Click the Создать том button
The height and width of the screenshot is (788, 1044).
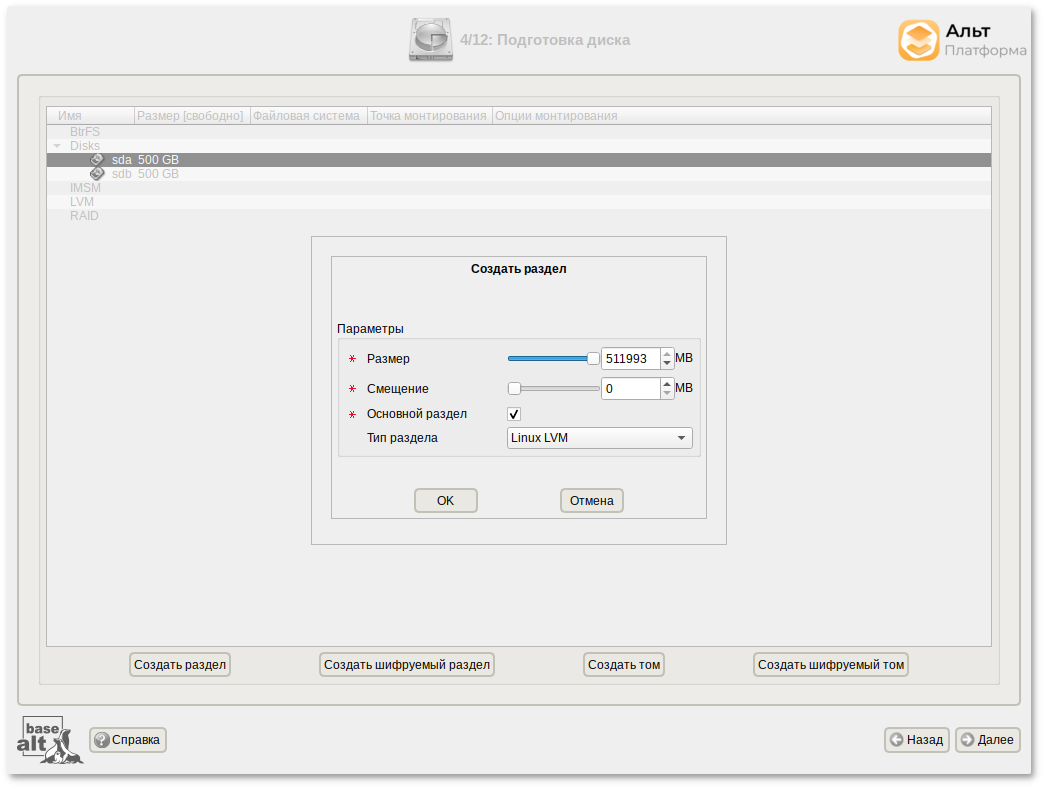click(623, 664)
